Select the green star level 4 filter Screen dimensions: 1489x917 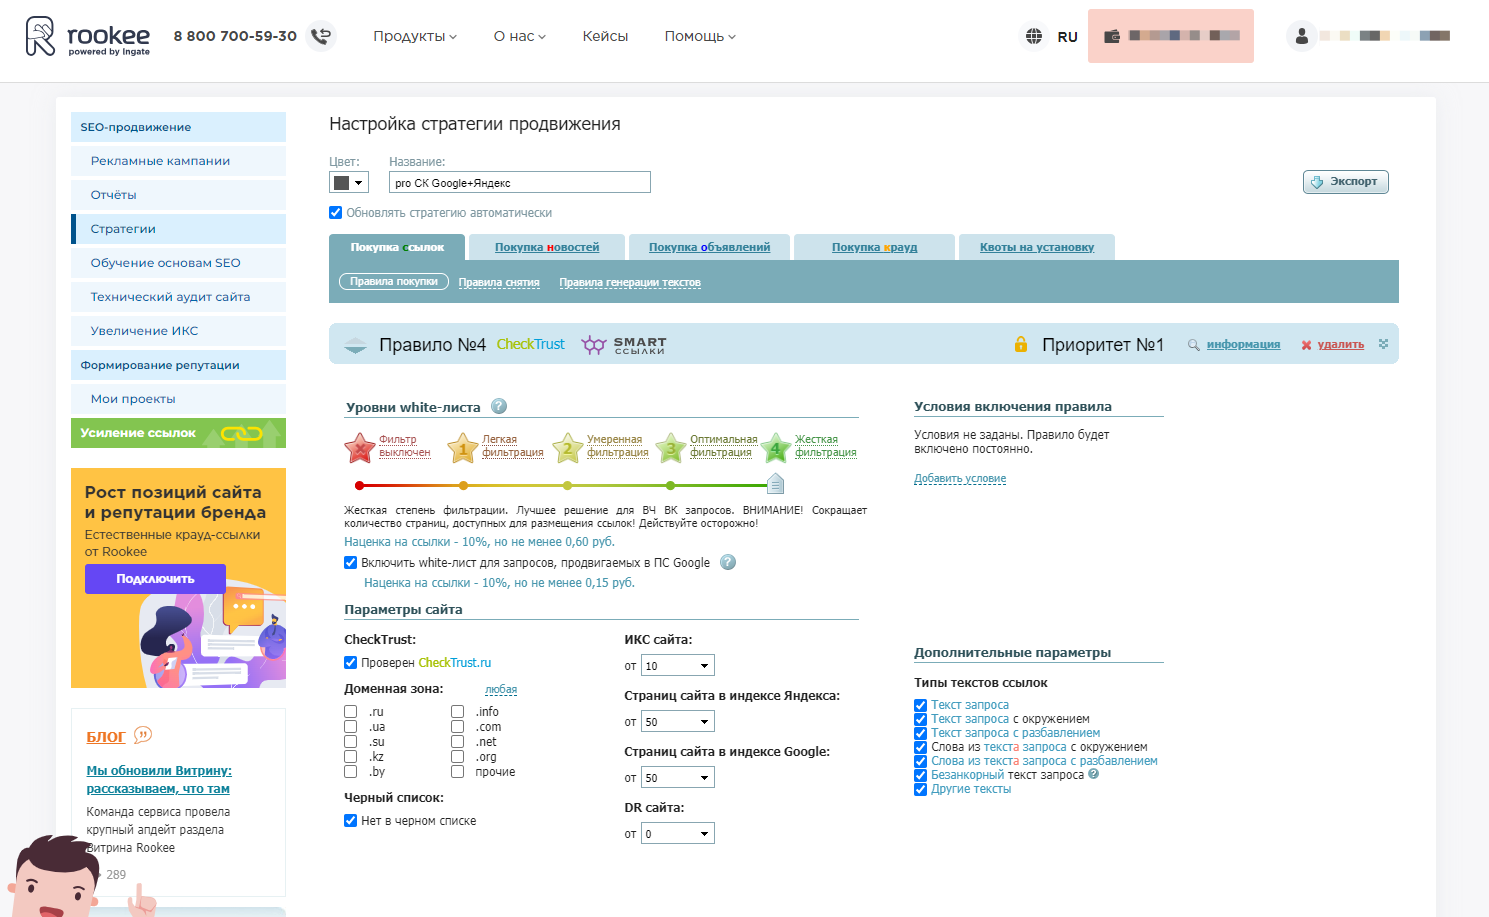[775, 448]
